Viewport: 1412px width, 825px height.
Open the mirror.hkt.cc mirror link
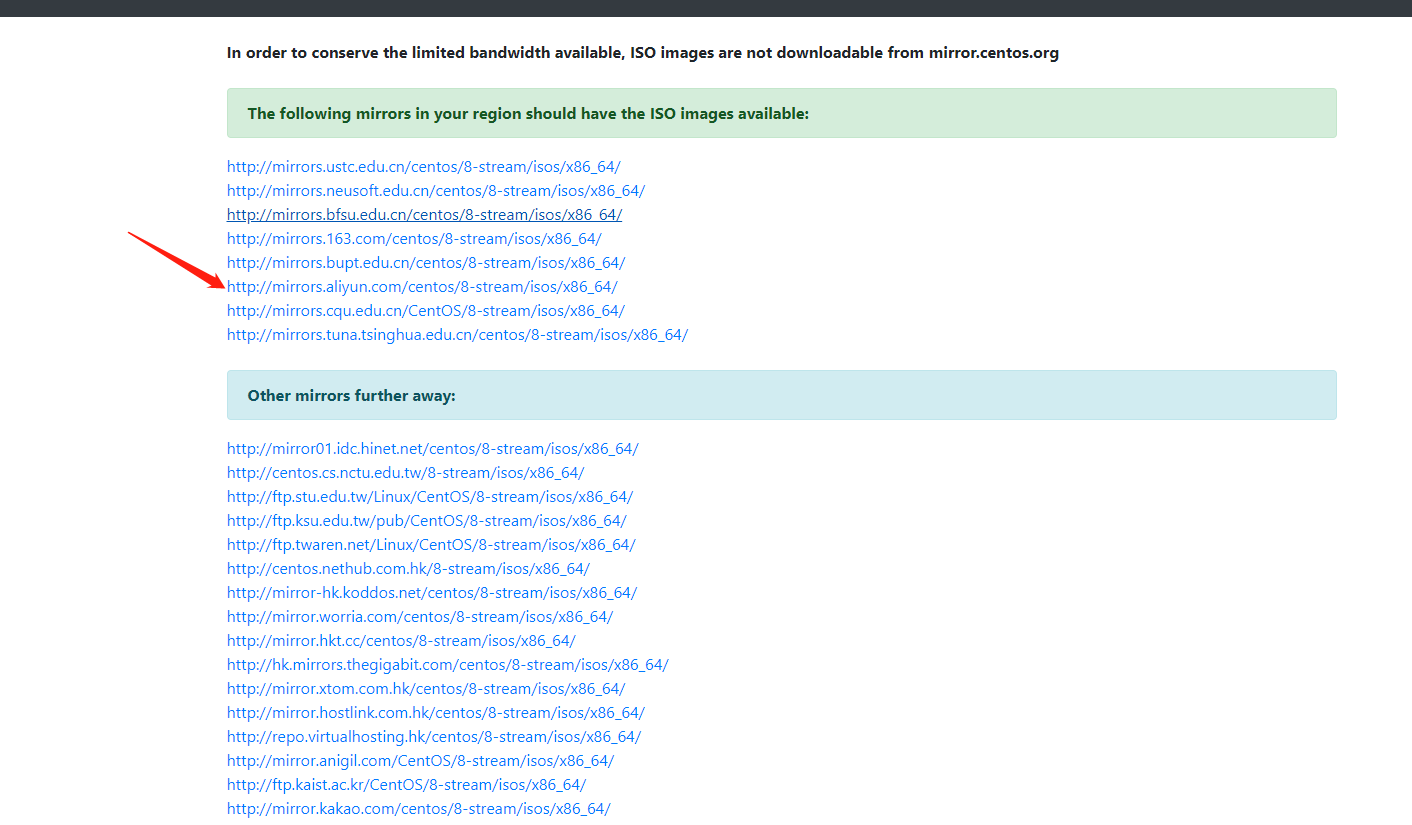pos(401,641)
